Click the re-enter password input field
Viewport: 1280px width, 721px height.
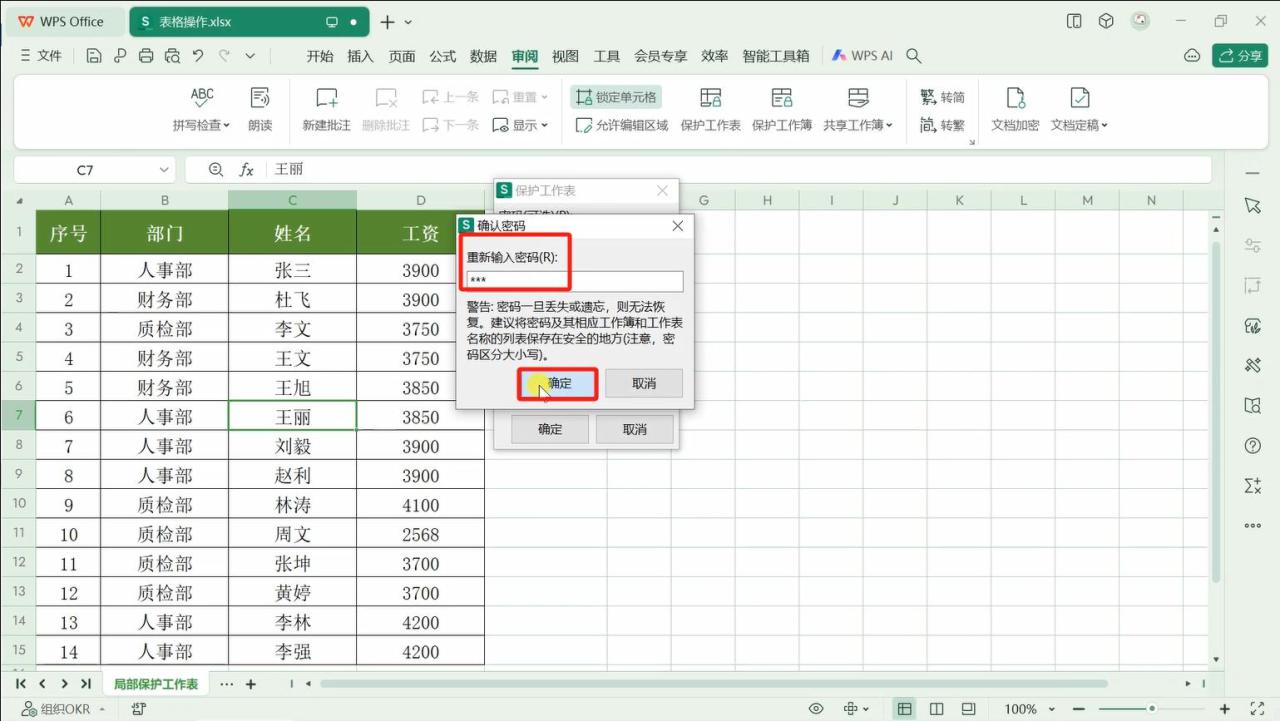575,281
